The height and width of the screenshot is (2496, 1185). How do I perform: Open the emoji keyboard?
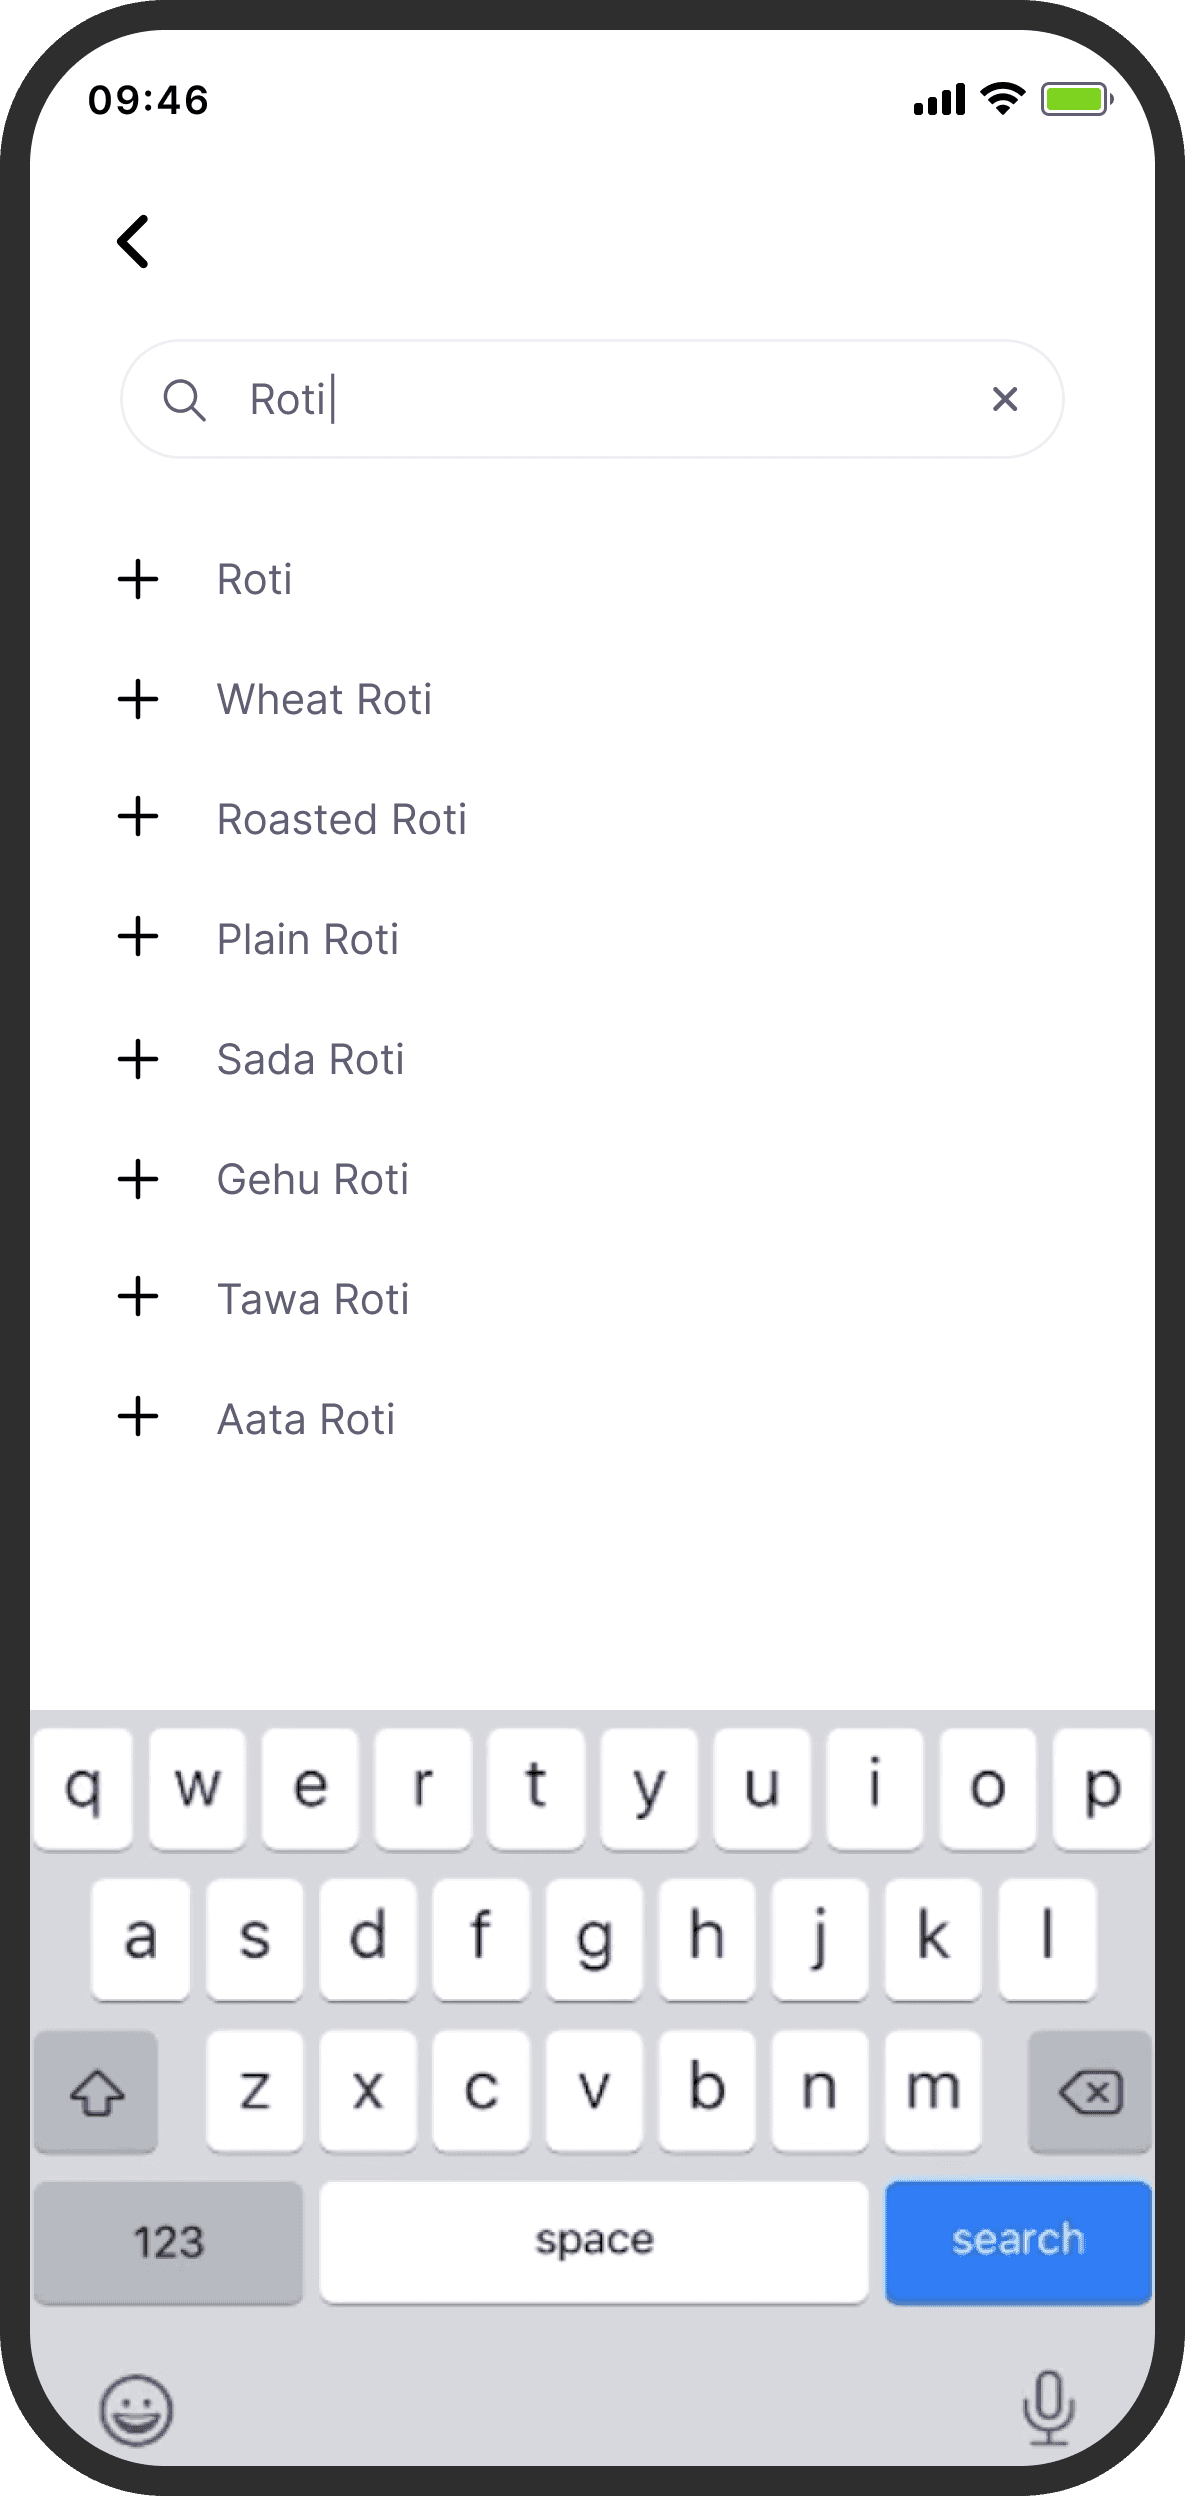(x=136, y=2410)
